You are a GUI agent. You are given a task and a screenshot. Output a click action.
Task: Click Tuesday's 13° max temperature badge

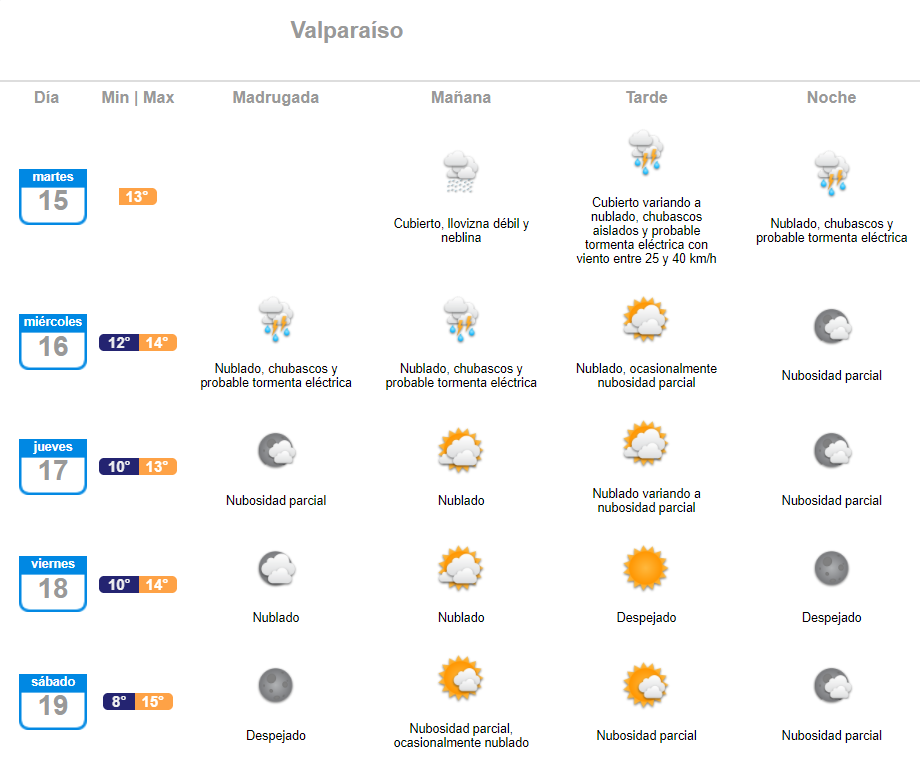coord(138,197)
